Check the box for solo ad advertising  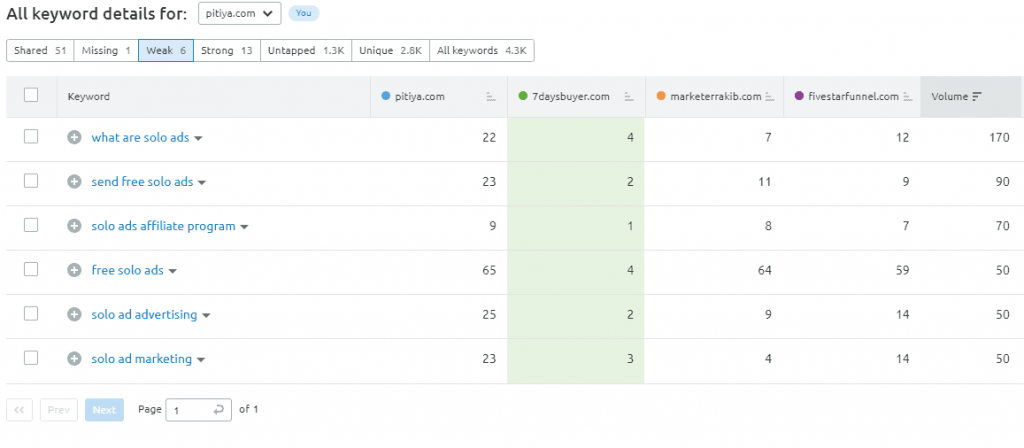coord(31,313)
